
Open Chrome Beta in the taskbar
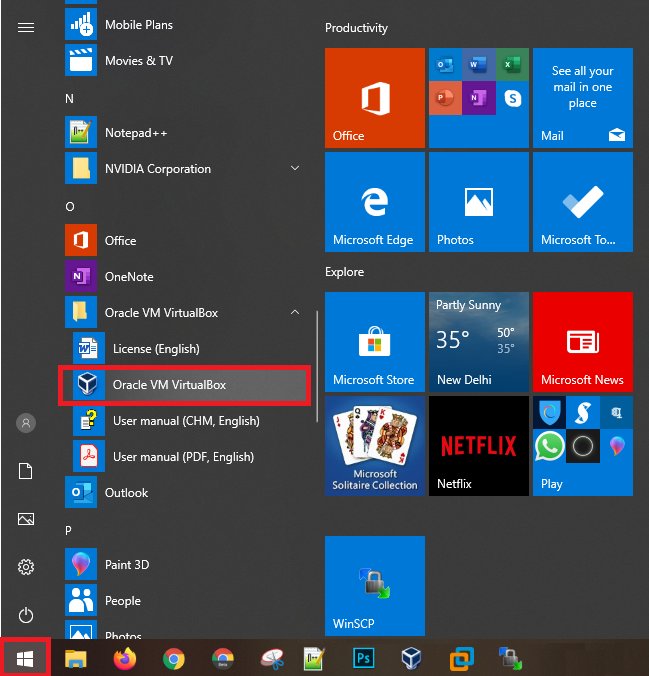click(223, 659)
